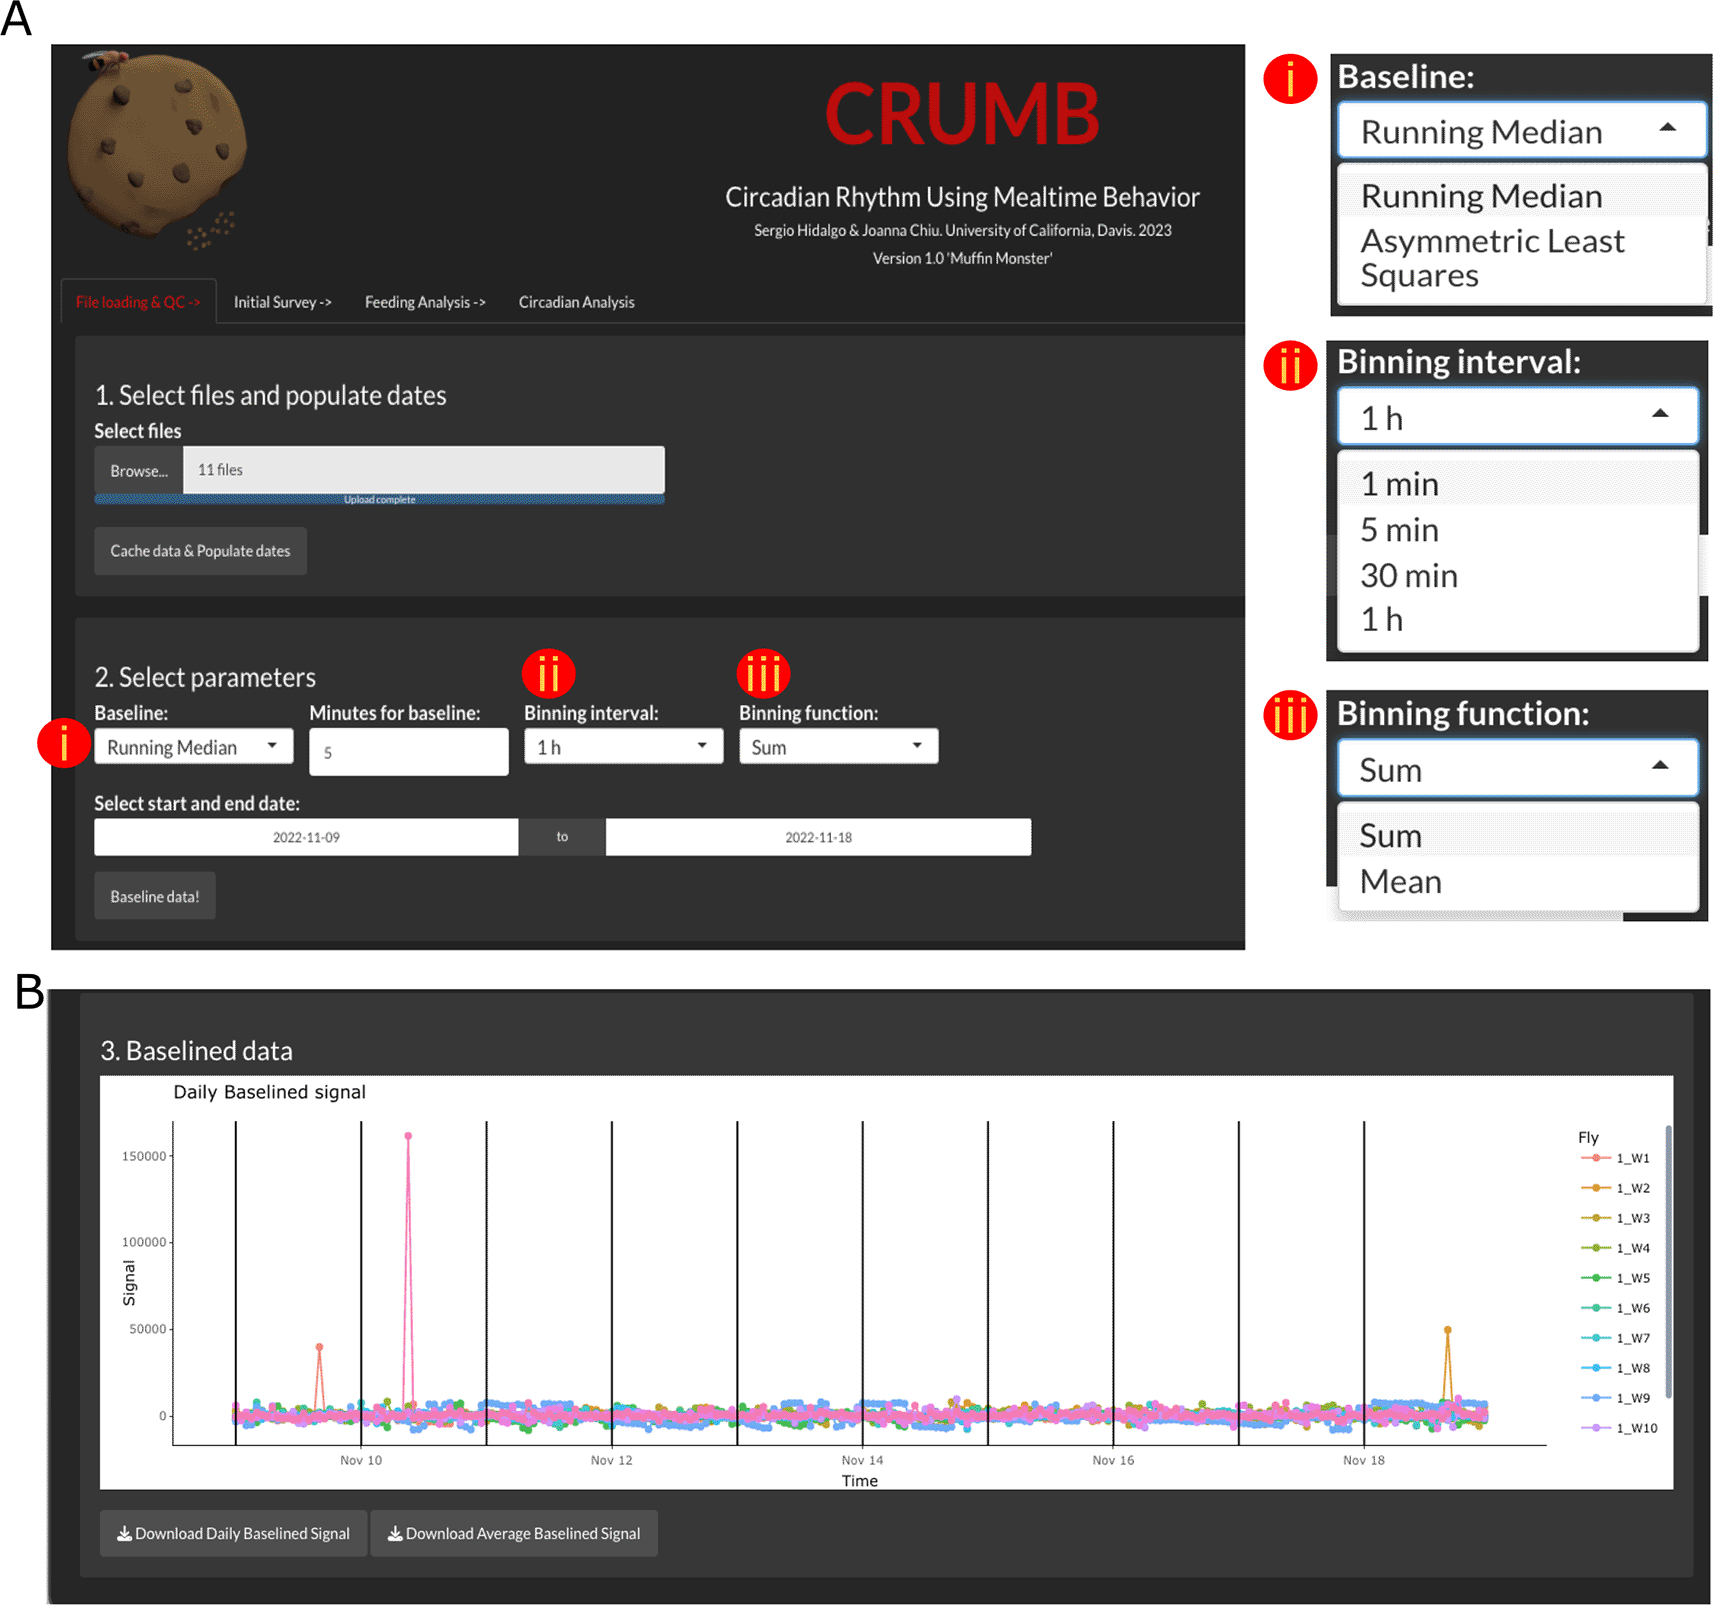Click download icon on Daily Baselined Signal button
The width and height of the screenshot is (1713, 1605).
click(x=124, y=1533)
